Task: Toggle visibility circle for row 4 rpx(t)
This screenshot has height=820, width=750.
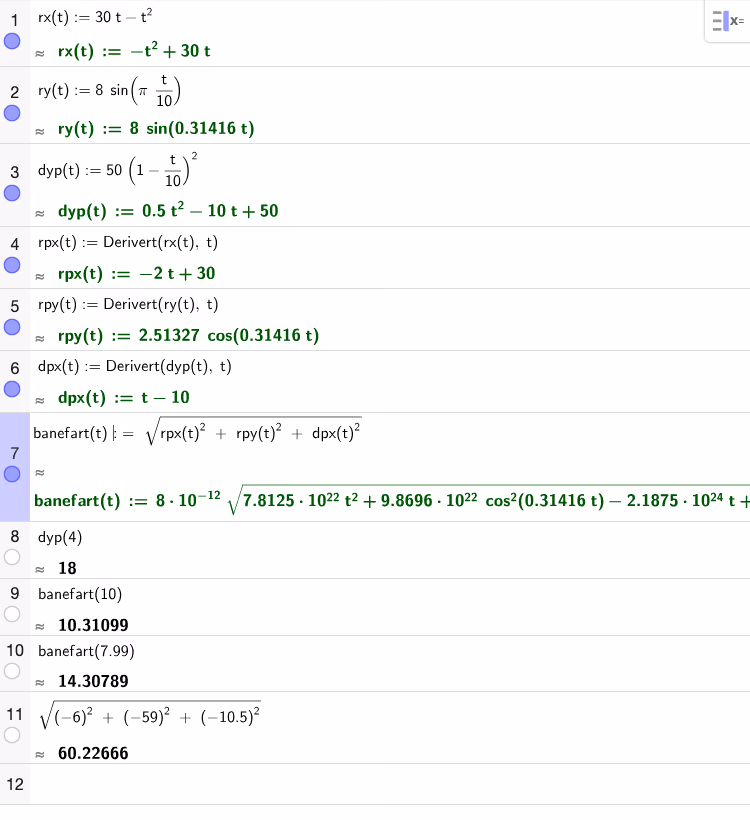Action: [x=12, y=265]
